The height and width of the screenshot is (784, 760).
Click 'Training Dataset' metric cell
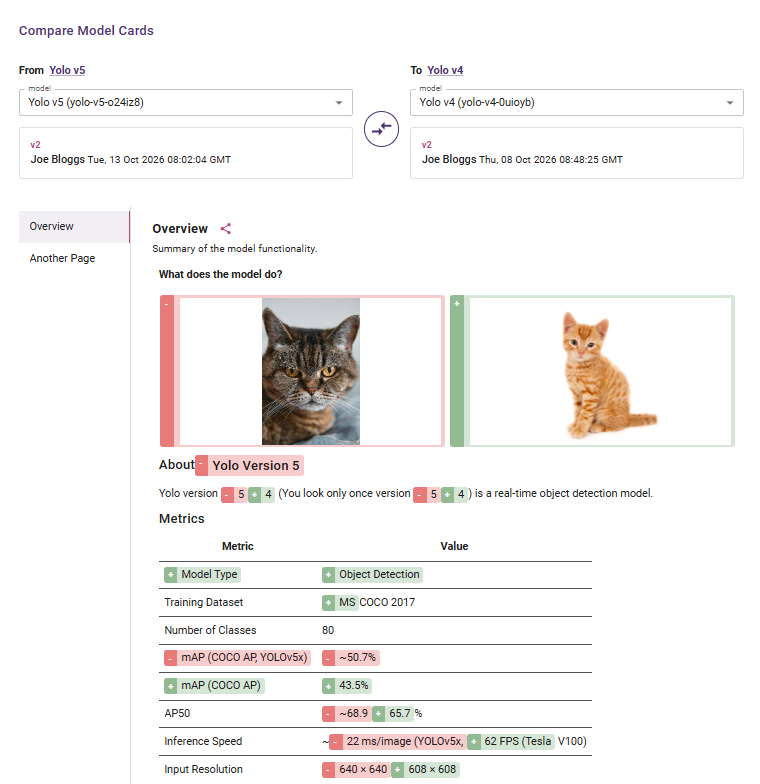204,602
